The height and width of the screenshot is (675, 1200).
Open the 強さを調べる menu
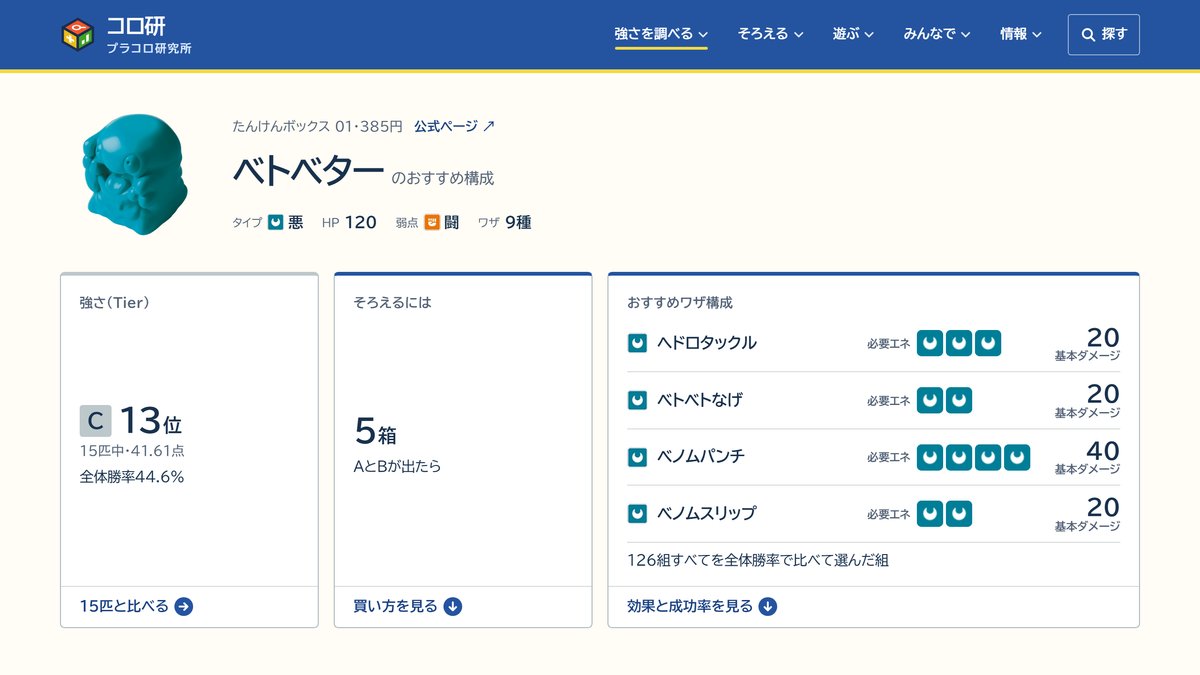click(661, 34)
